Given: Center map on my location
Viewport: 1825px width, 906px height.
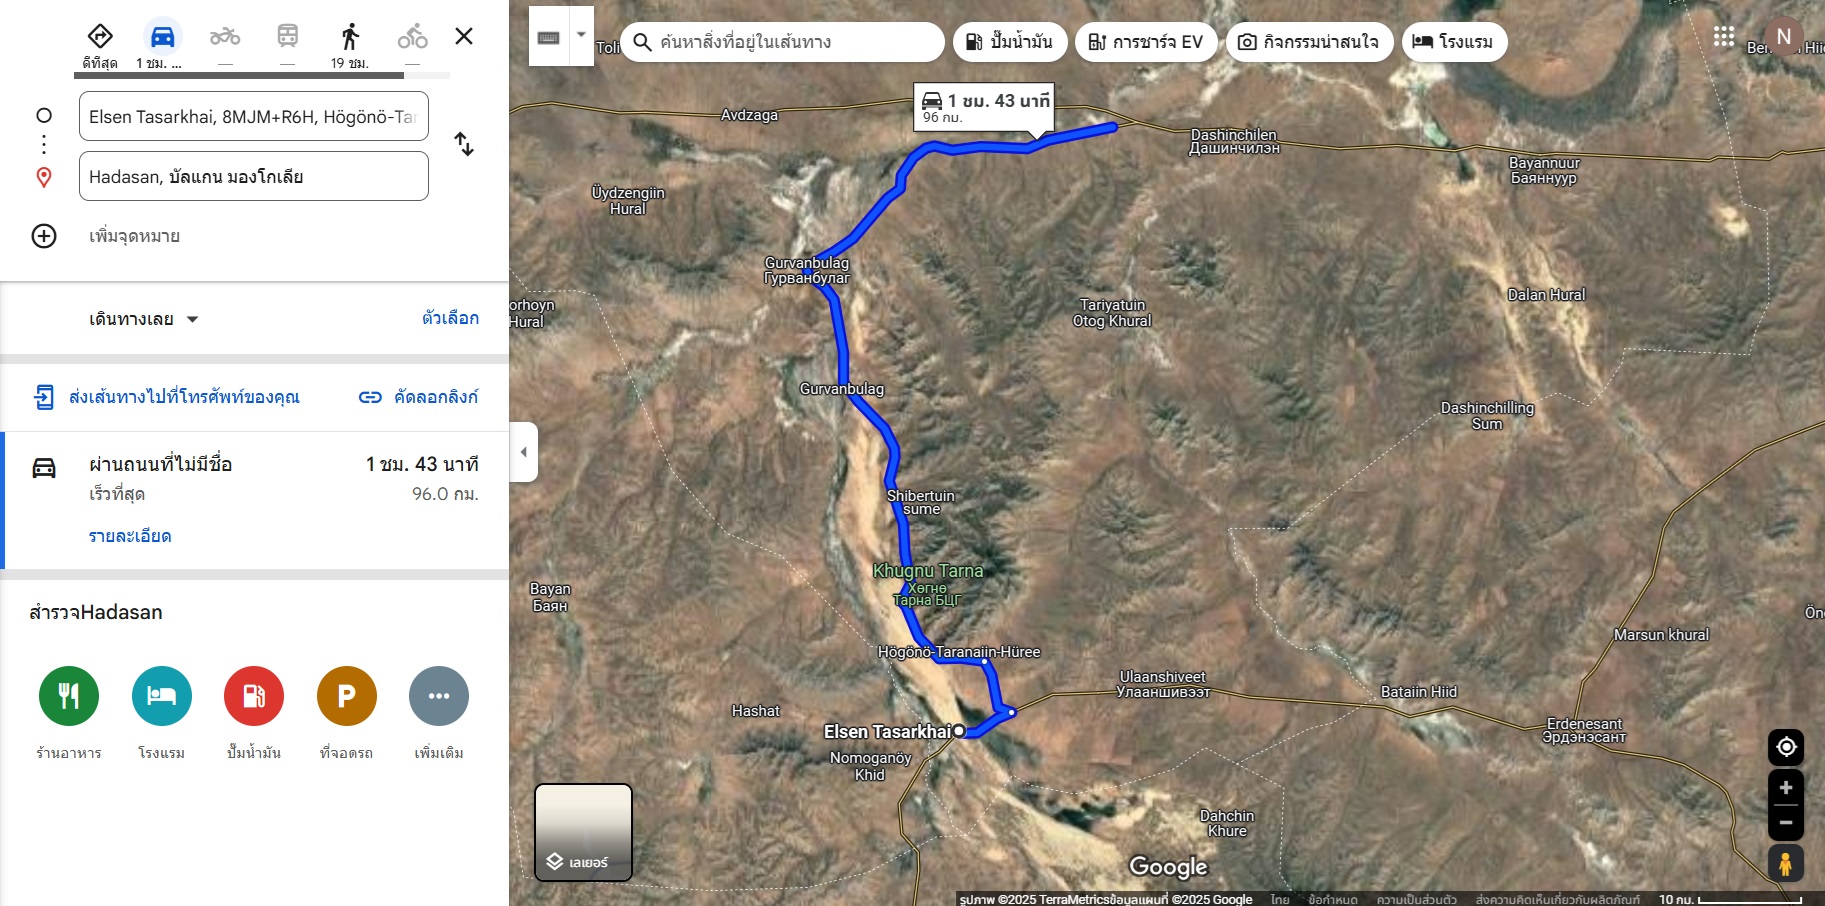Looking at the screenshot, I should [1786, 747].
